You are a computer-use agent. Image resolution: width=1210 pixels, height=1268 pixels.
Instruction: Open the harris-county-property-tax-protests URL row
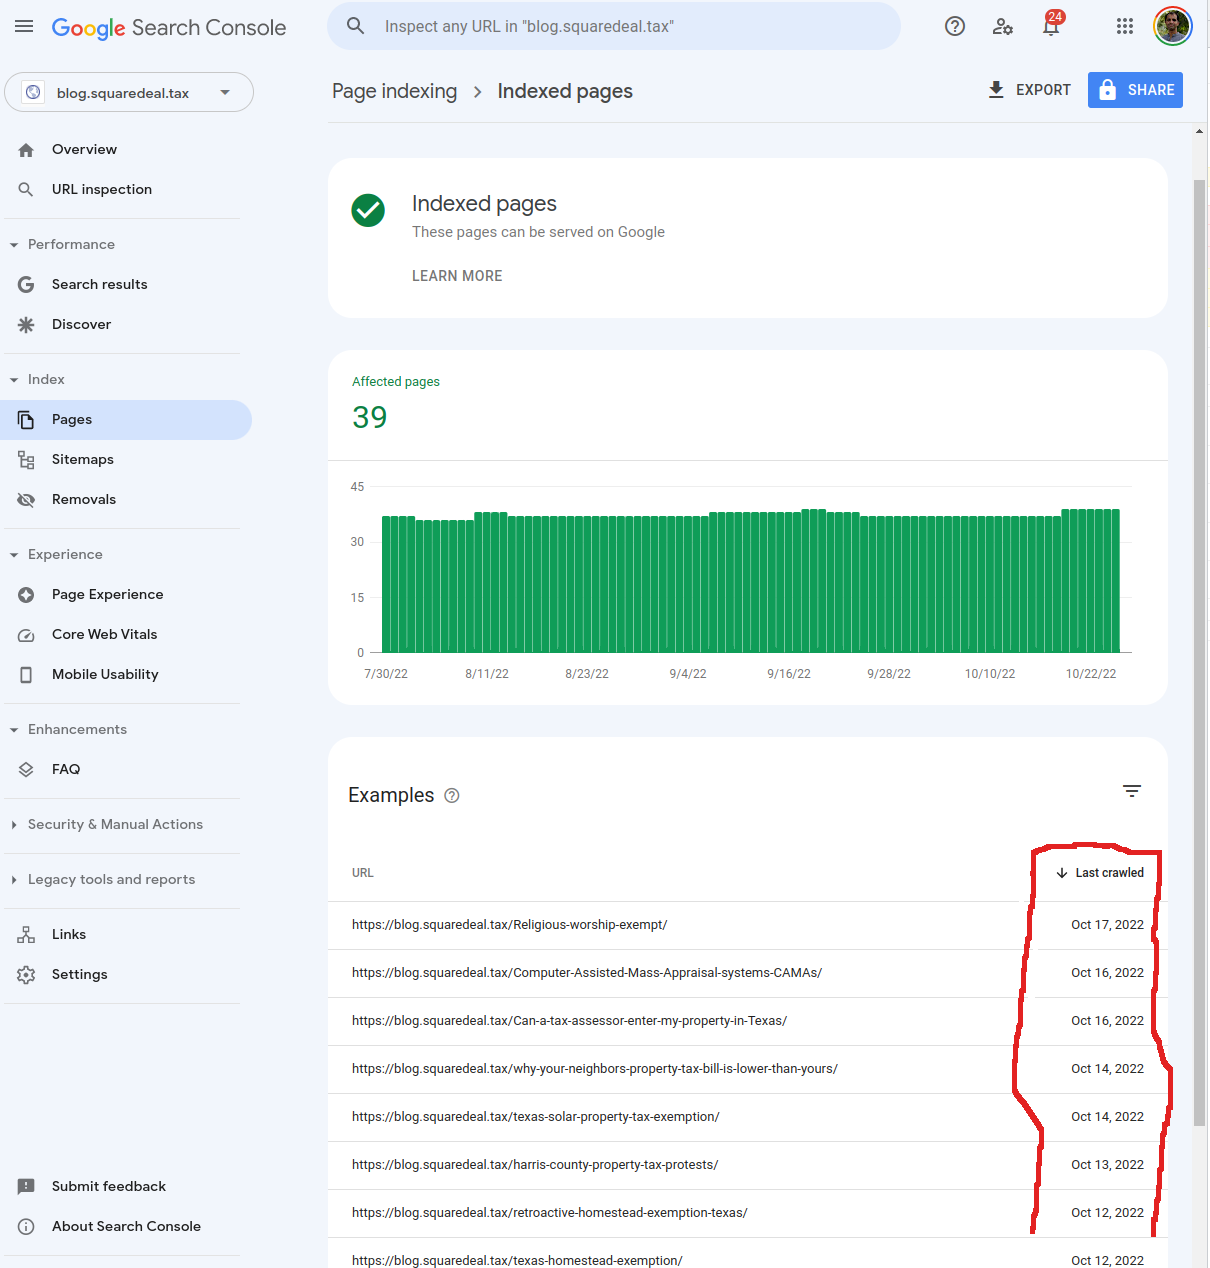748,1165
